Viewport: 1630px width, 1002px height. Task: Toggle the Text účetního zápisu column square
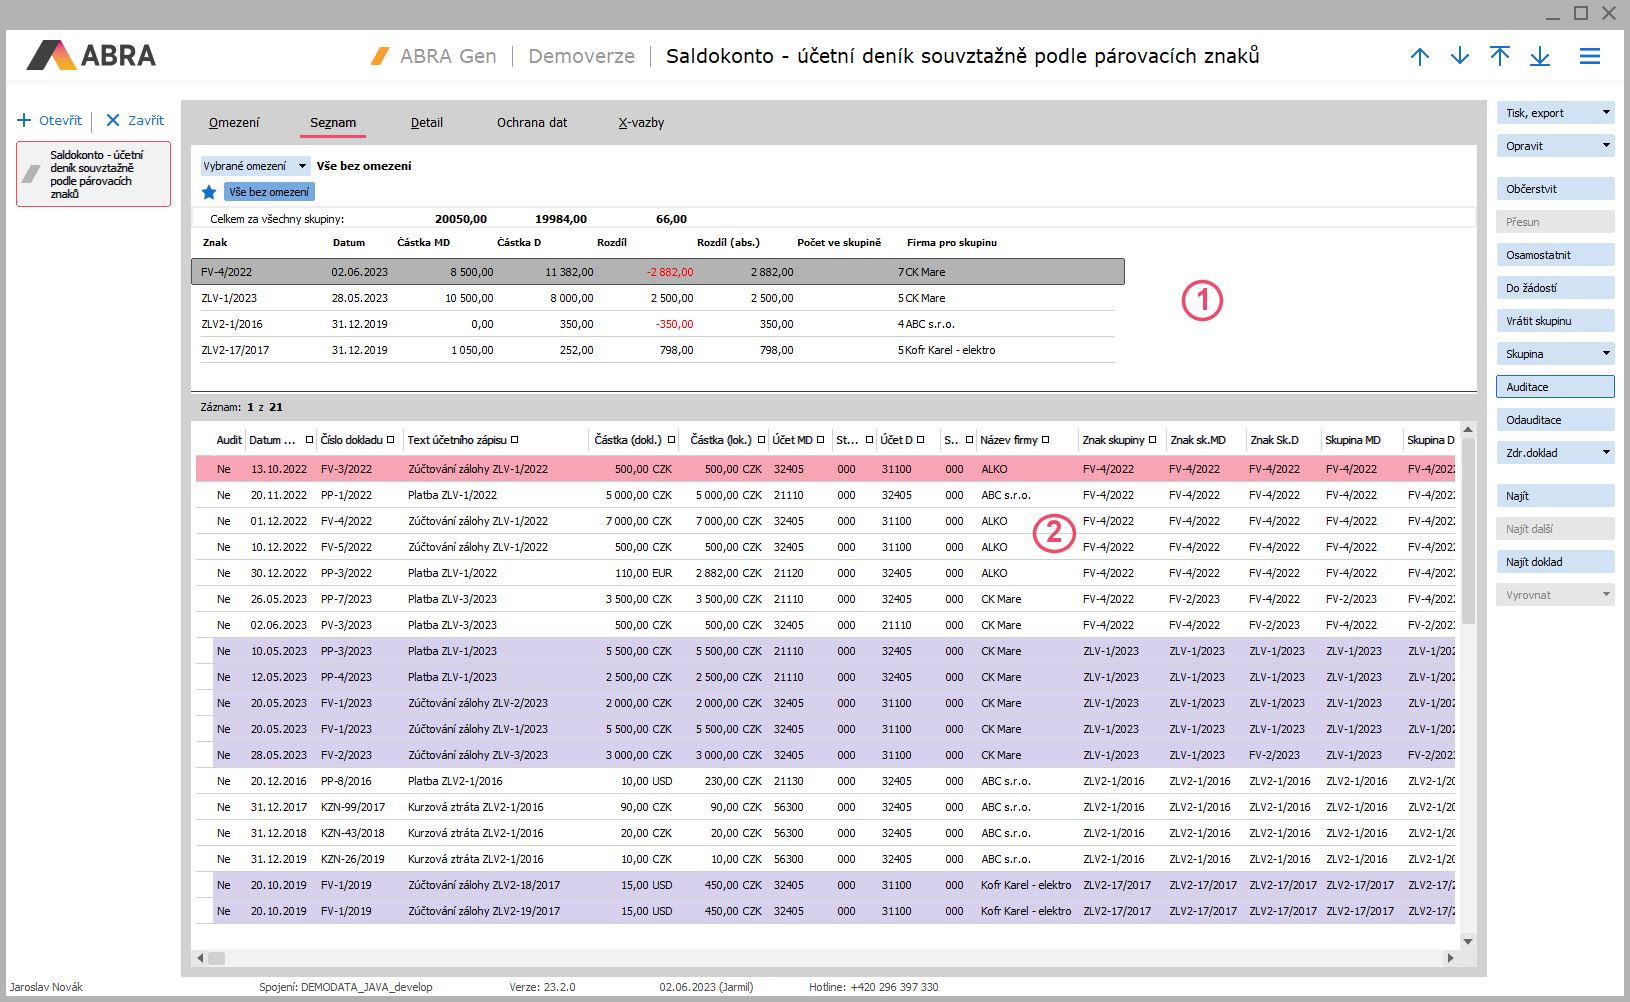[x=514, y=440]
